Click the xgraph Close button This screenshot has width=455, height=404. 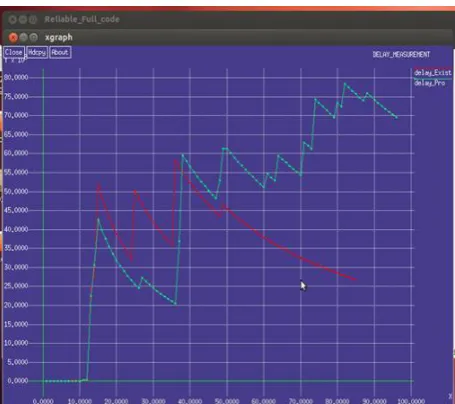pos(14,52)
